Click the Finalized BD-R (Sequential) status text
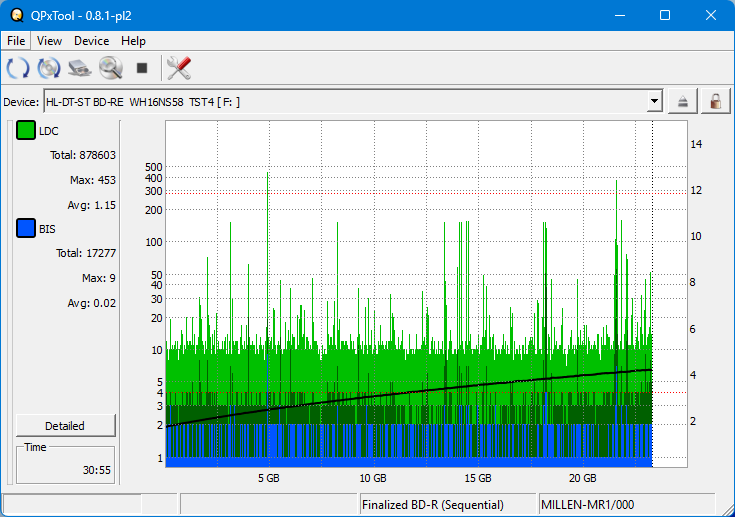 (x=433, y=505)
